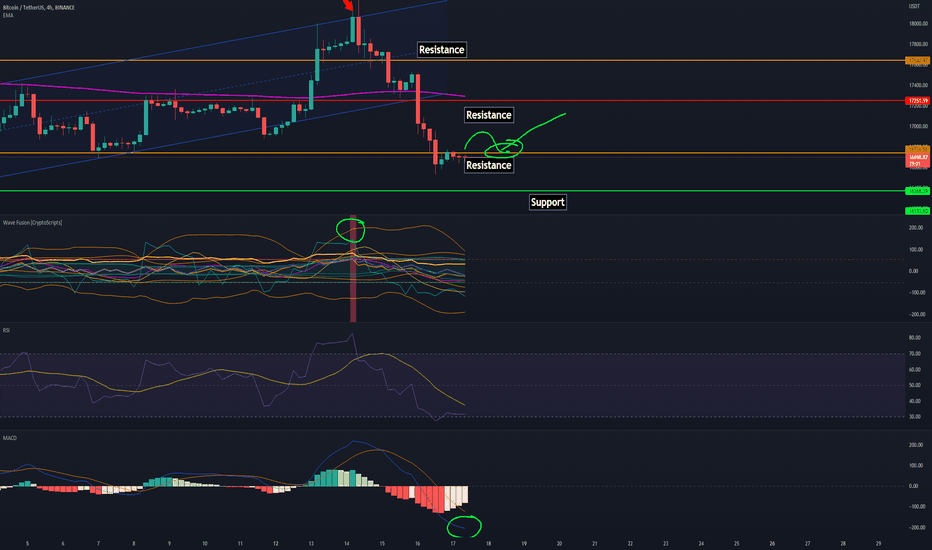Click the MACD pane label

coord(10,438)
